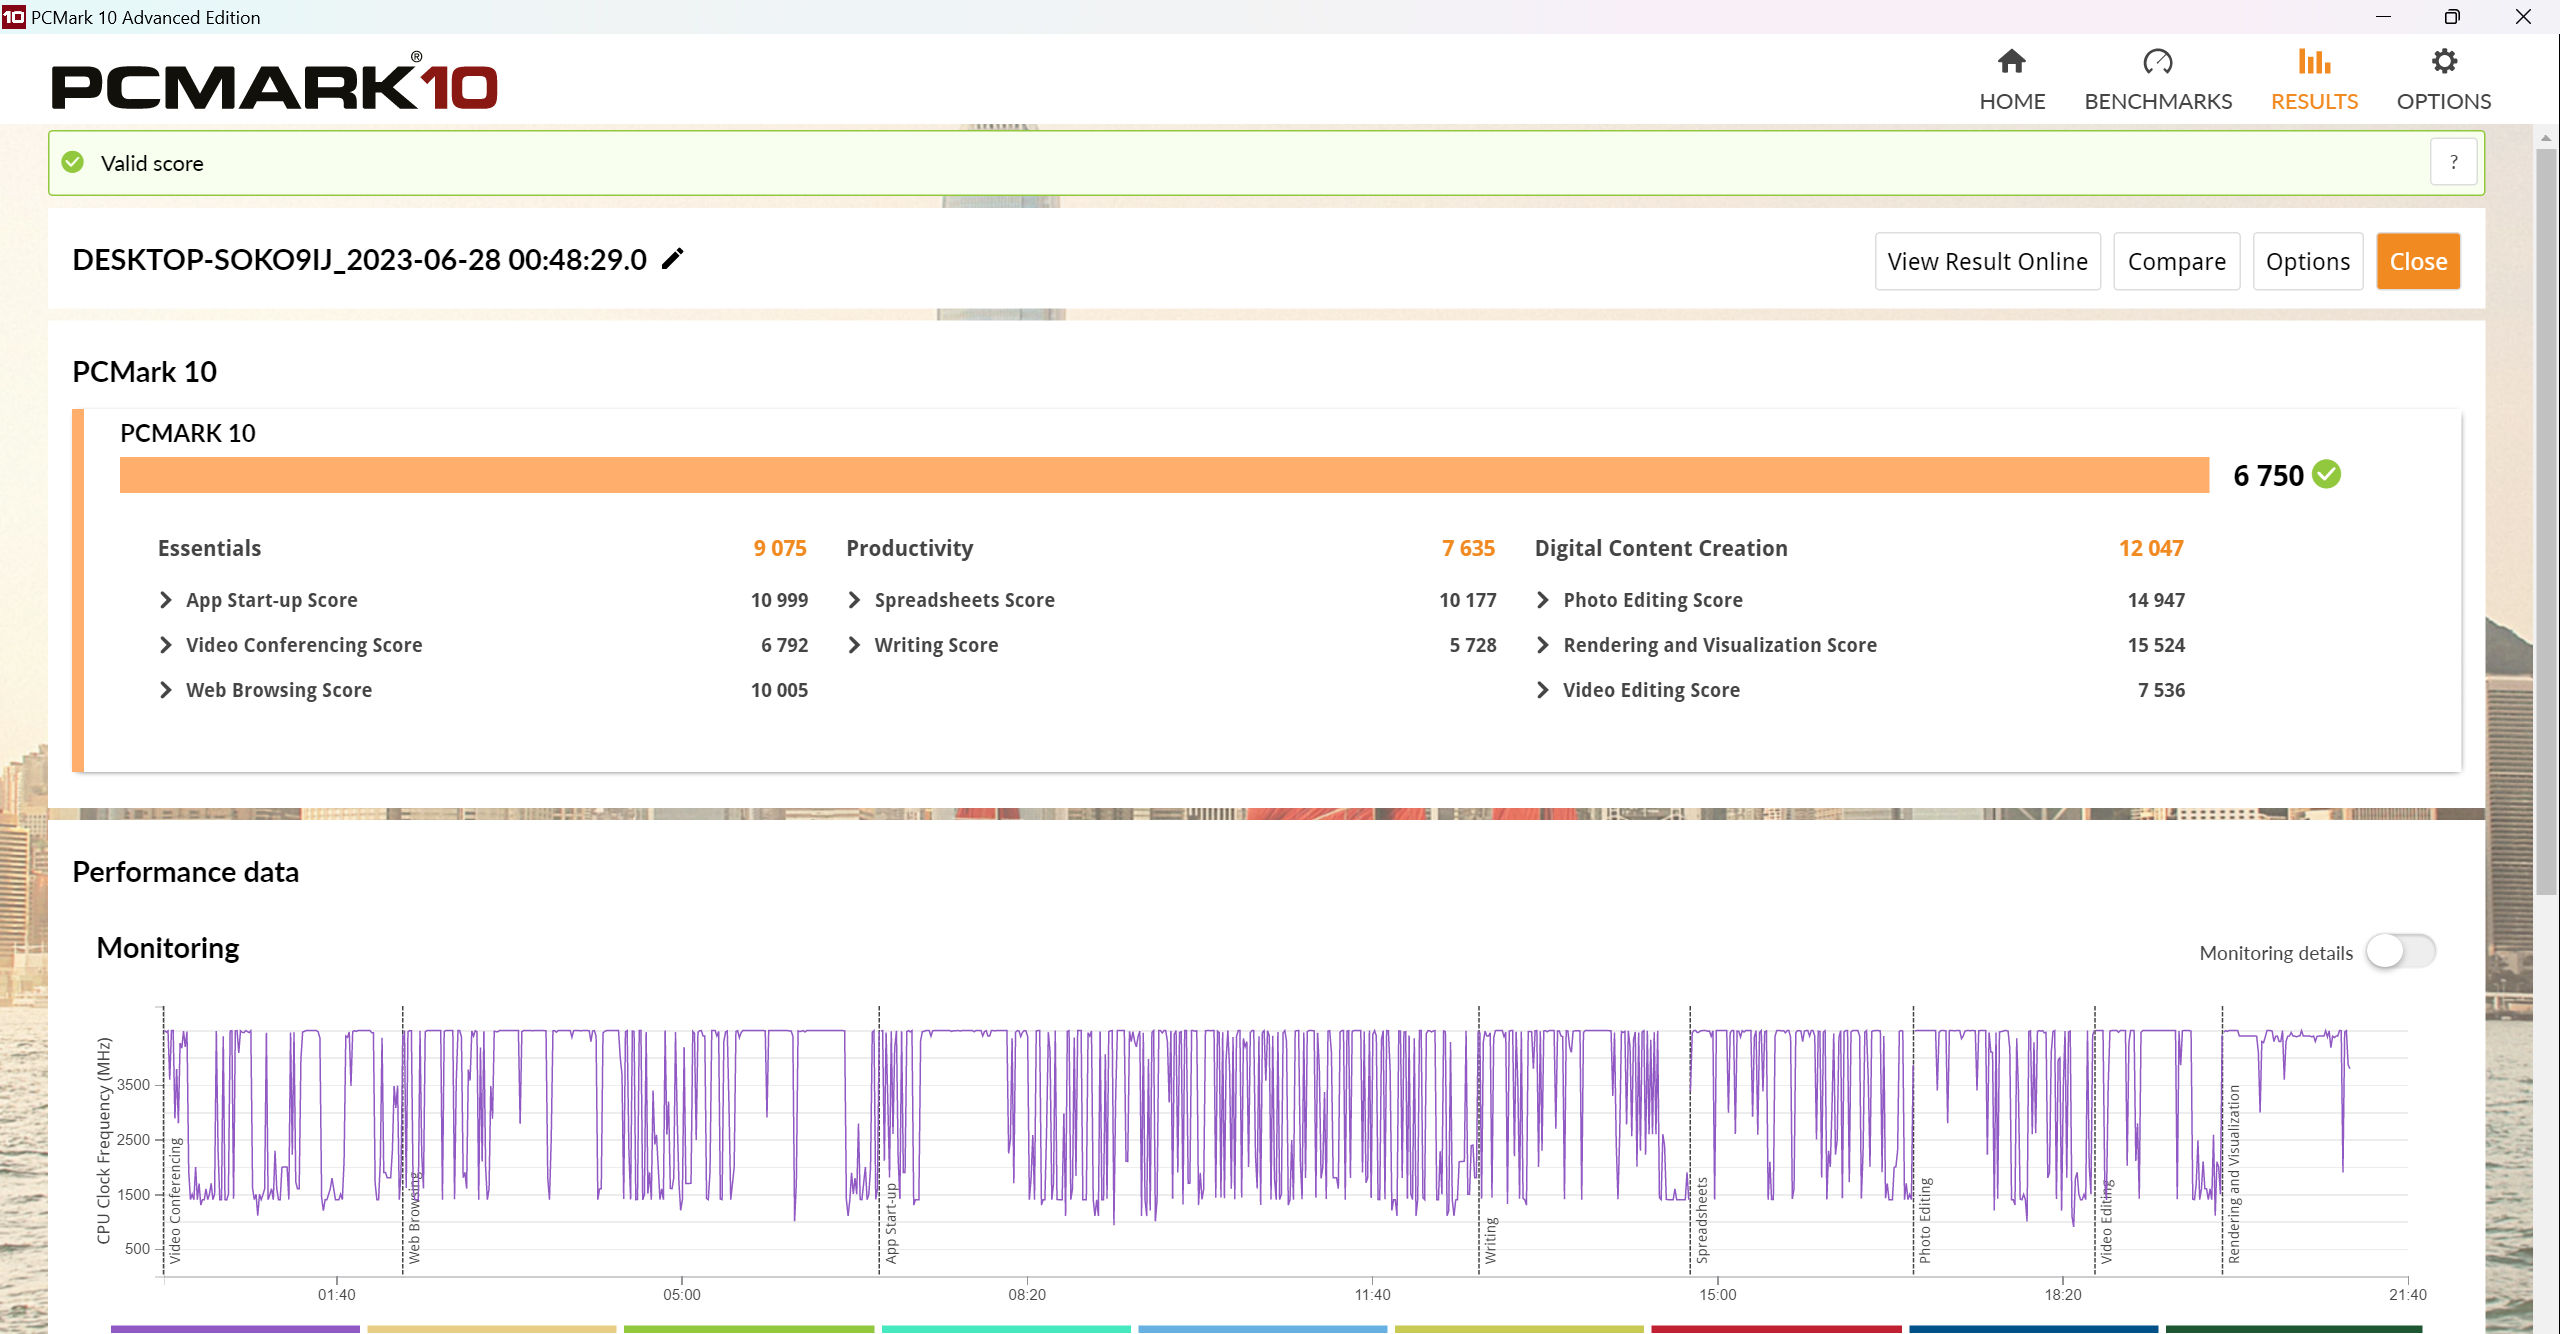This screenshot has width=2560, height=1334.
Task: Expand Photo Editing Score
Action: click(1543, 600)
